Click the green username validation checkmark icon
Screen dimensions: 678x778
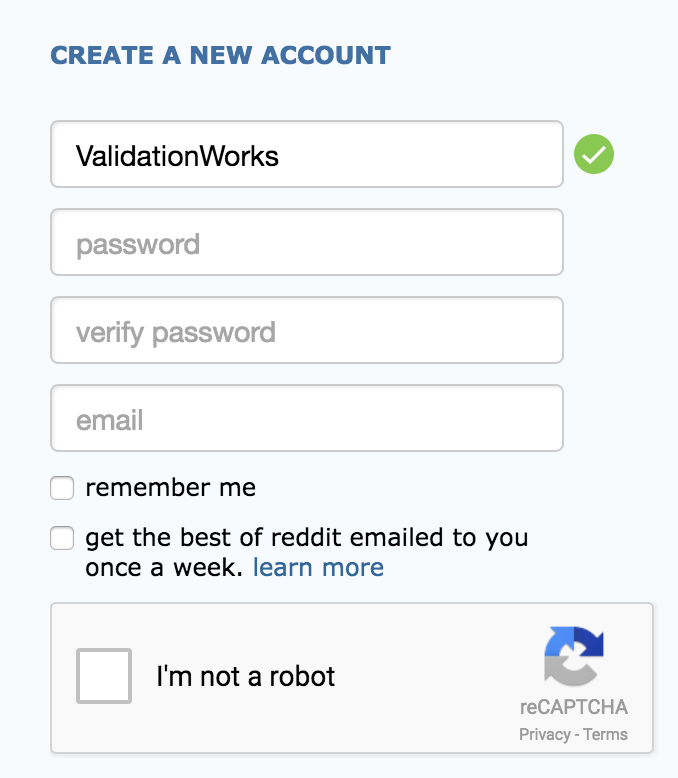coord(594,155)
